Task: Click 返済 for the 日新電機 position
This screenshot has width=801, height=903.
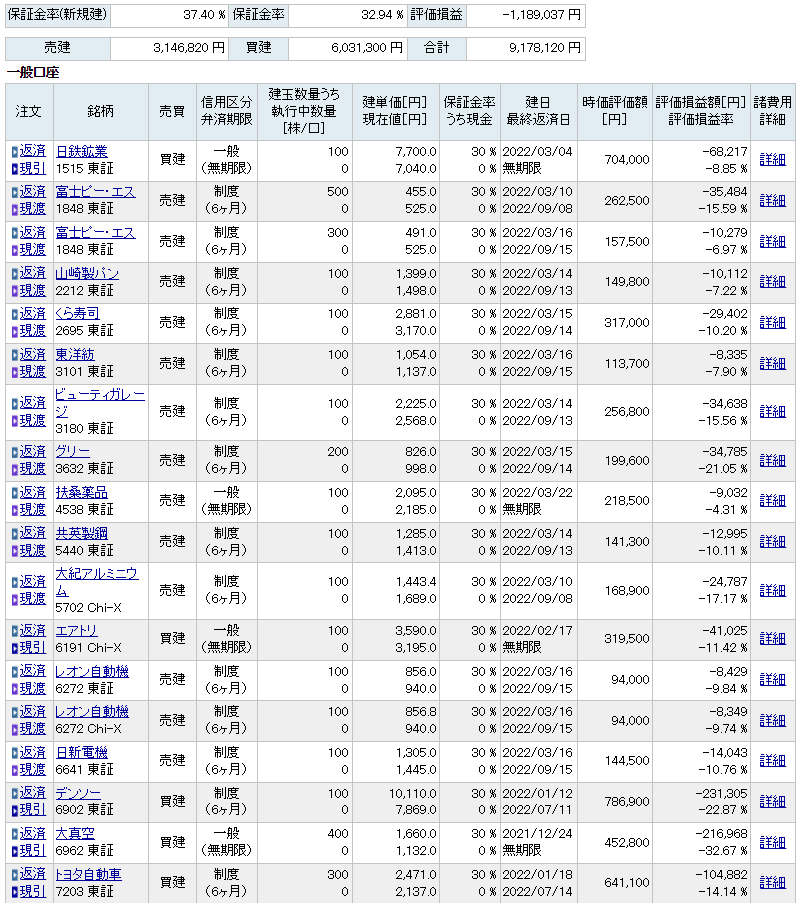Action: click(x=33, y=752)
